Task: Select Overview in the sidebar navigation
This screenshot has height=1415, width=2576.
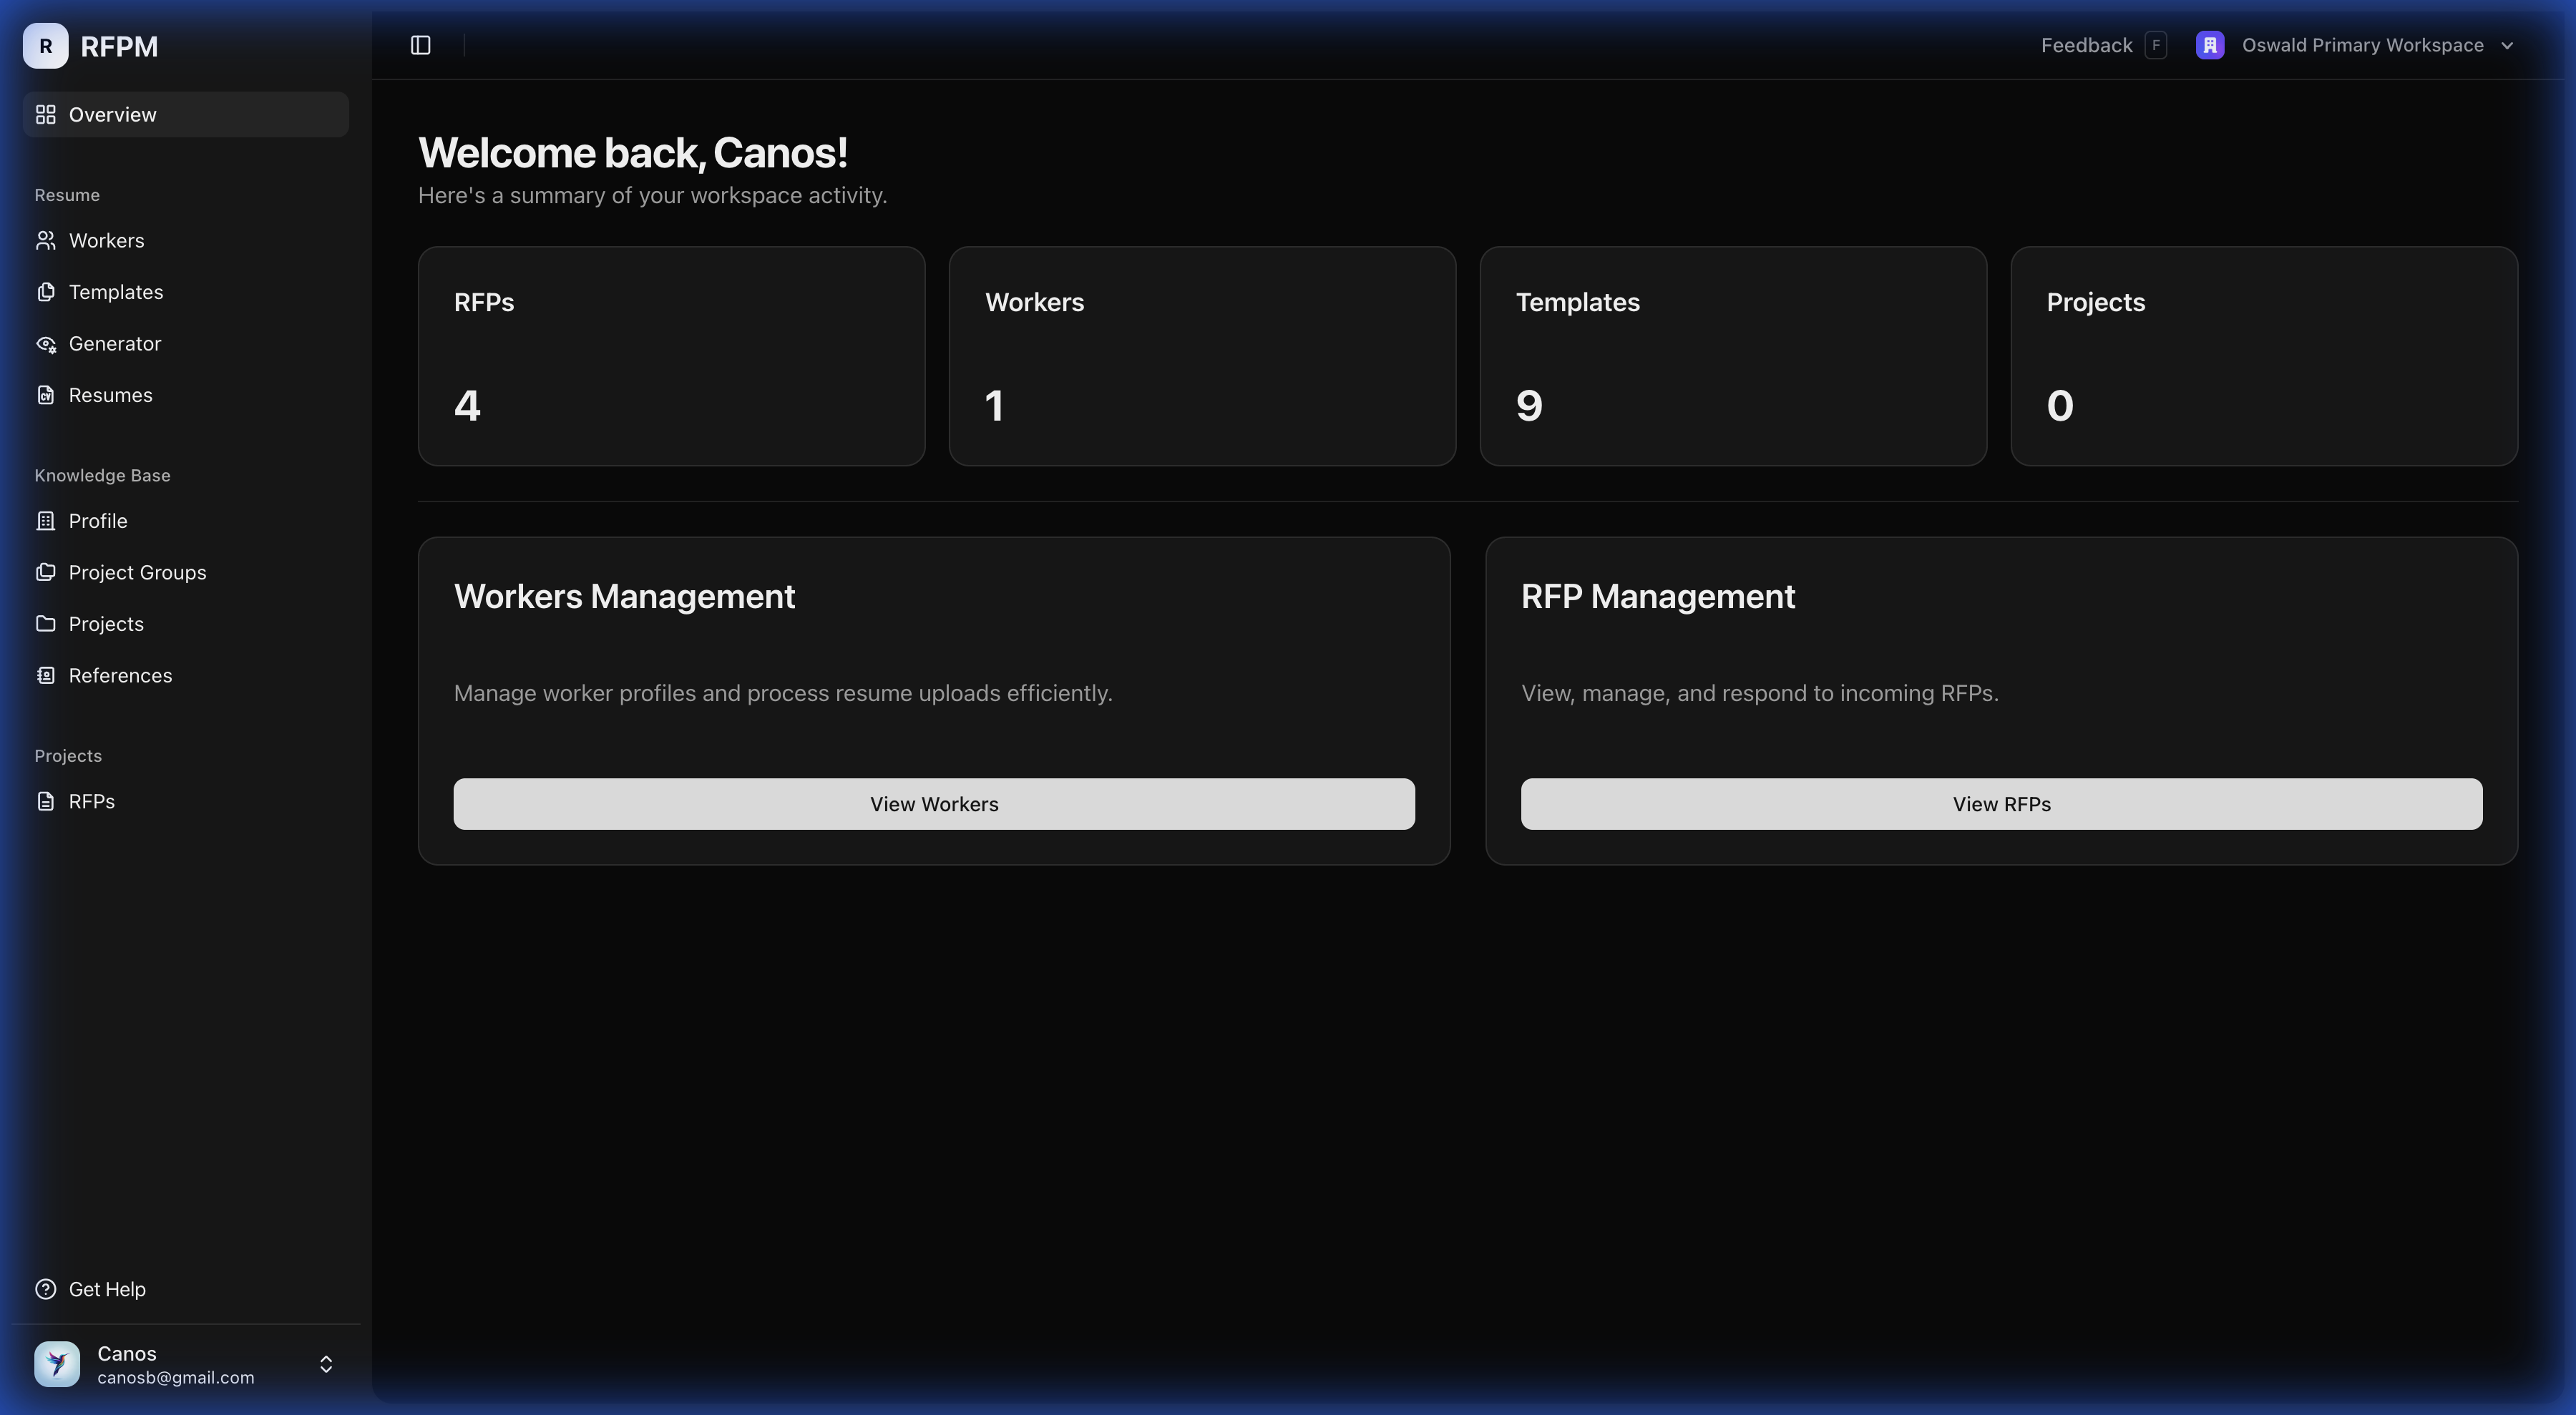Action: 112,113
